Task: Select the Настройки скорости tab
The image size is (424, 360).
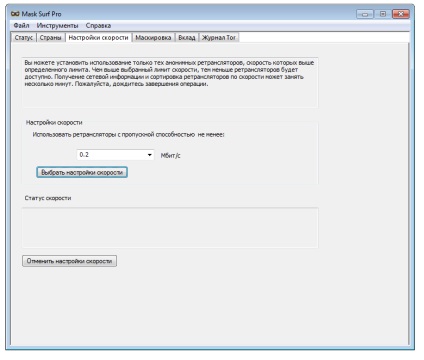Action: [x=98, y=37]
